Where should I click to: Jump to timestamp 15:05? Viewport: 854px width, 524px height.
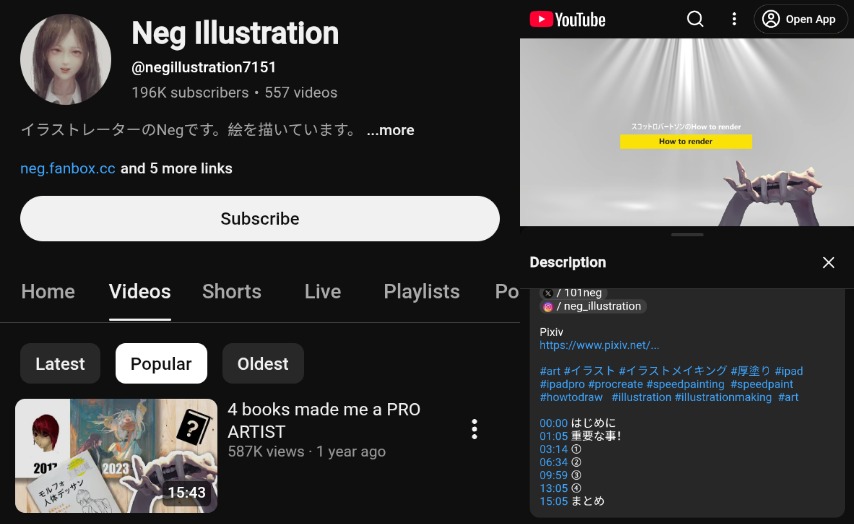click(x=553, y=502)
